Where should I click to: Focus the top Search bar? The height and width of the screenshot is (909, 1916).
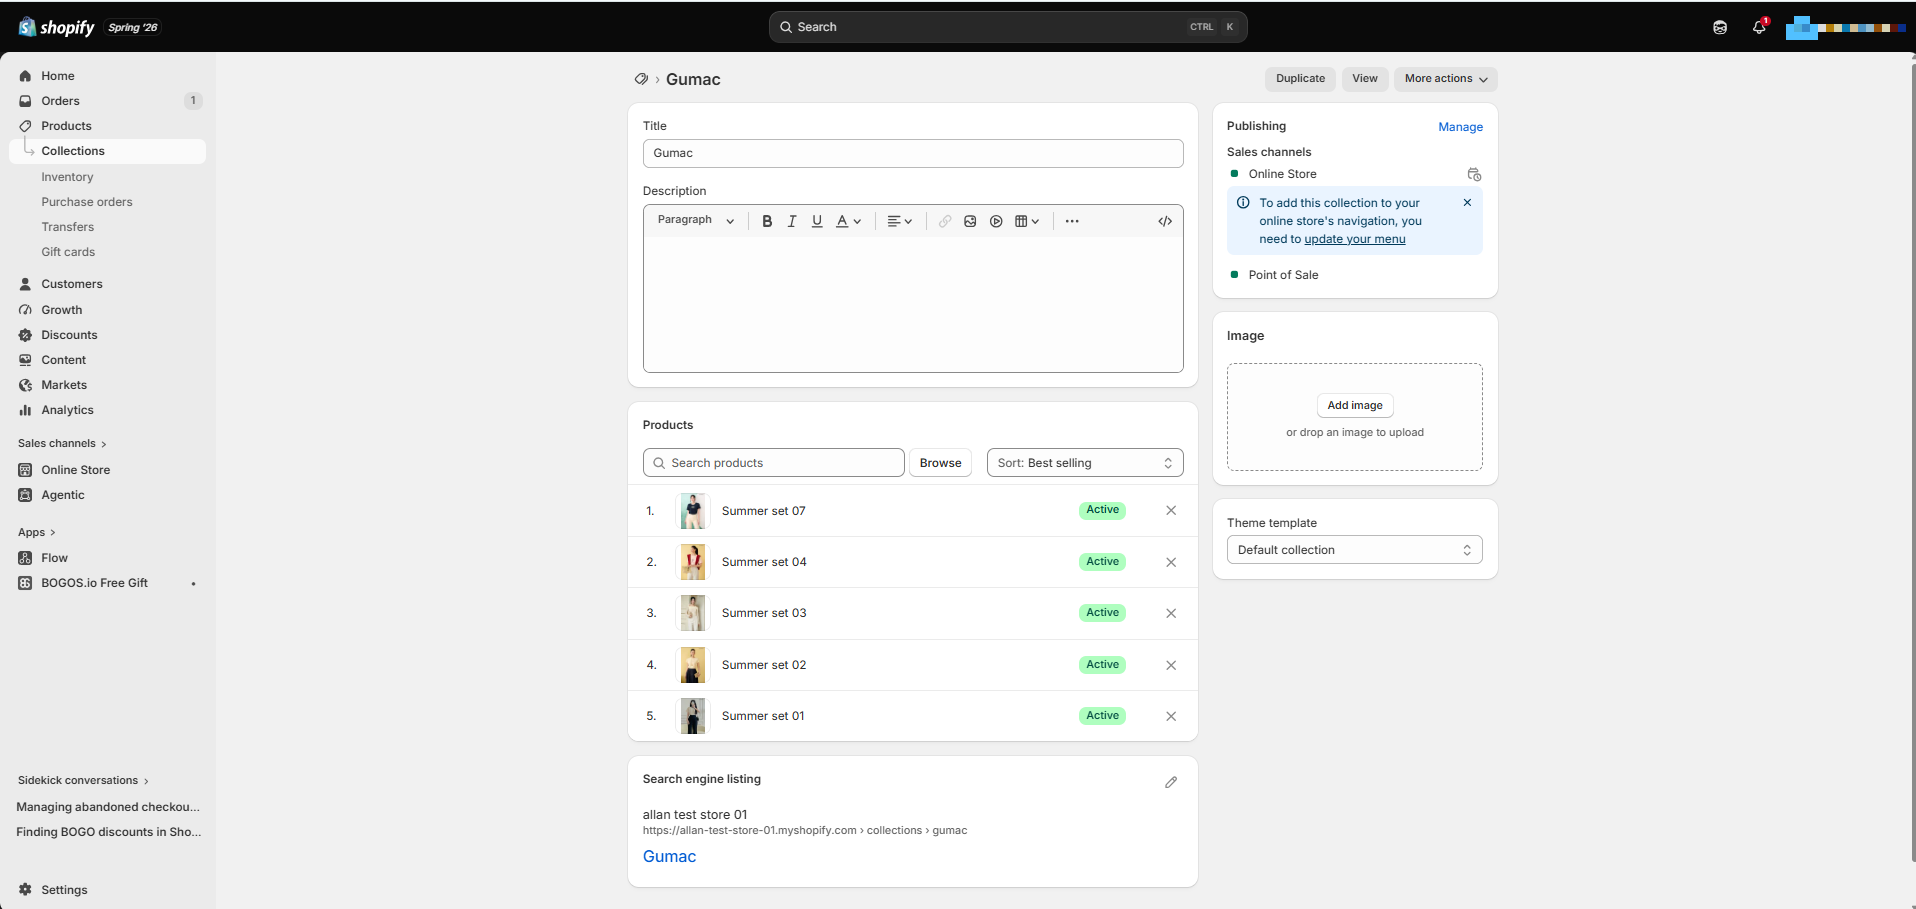coord(1008,27)
